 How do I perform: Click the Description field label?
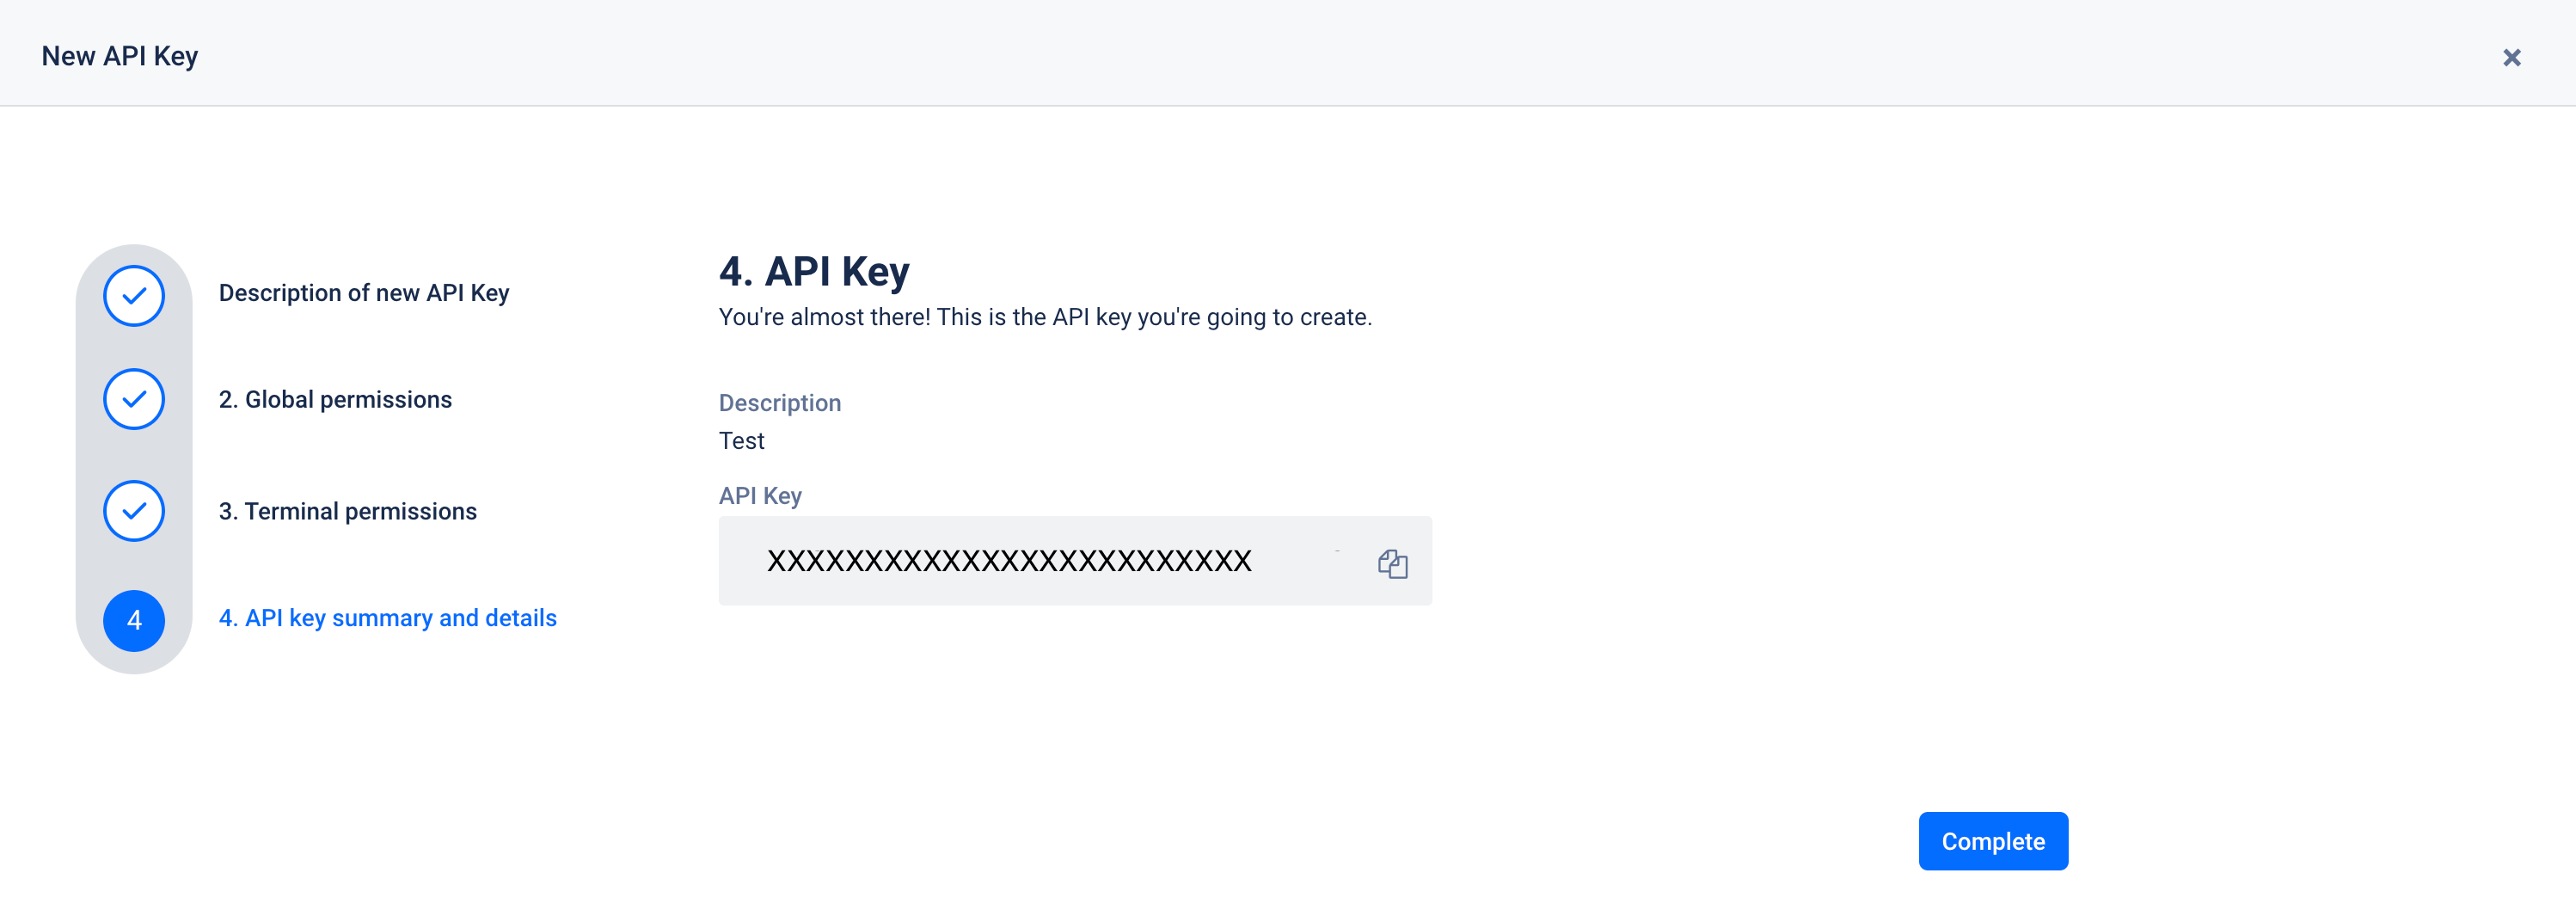(780, 403)
